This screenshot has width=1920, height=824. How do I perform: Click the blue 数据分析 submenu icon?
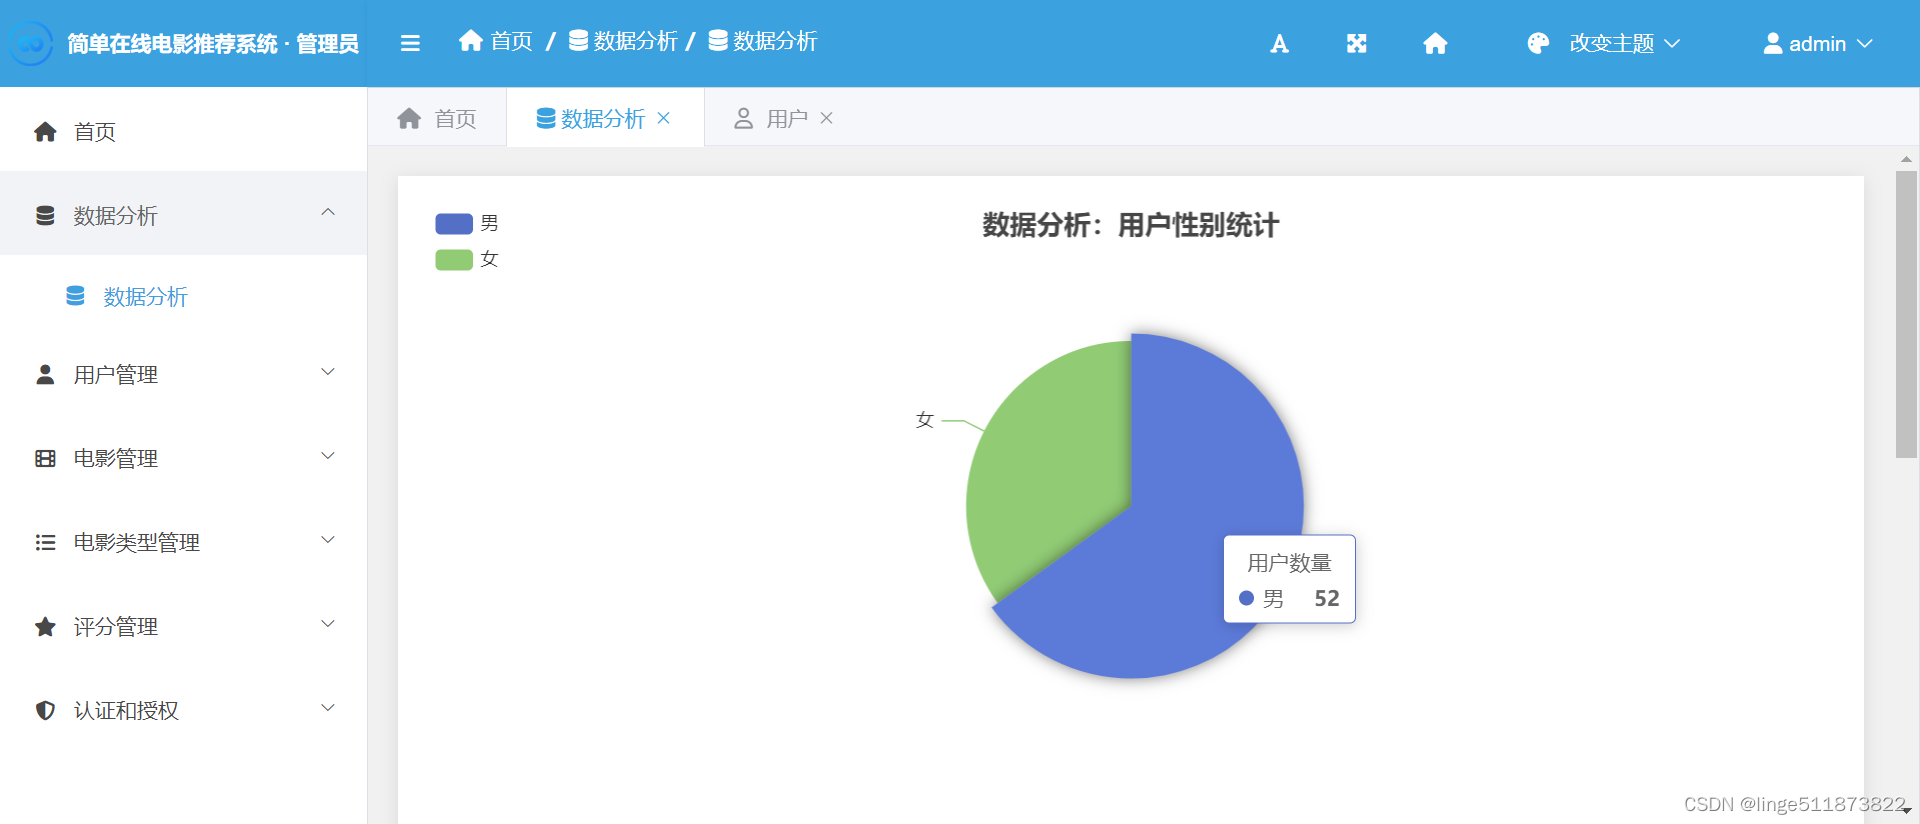coord(75,296)
